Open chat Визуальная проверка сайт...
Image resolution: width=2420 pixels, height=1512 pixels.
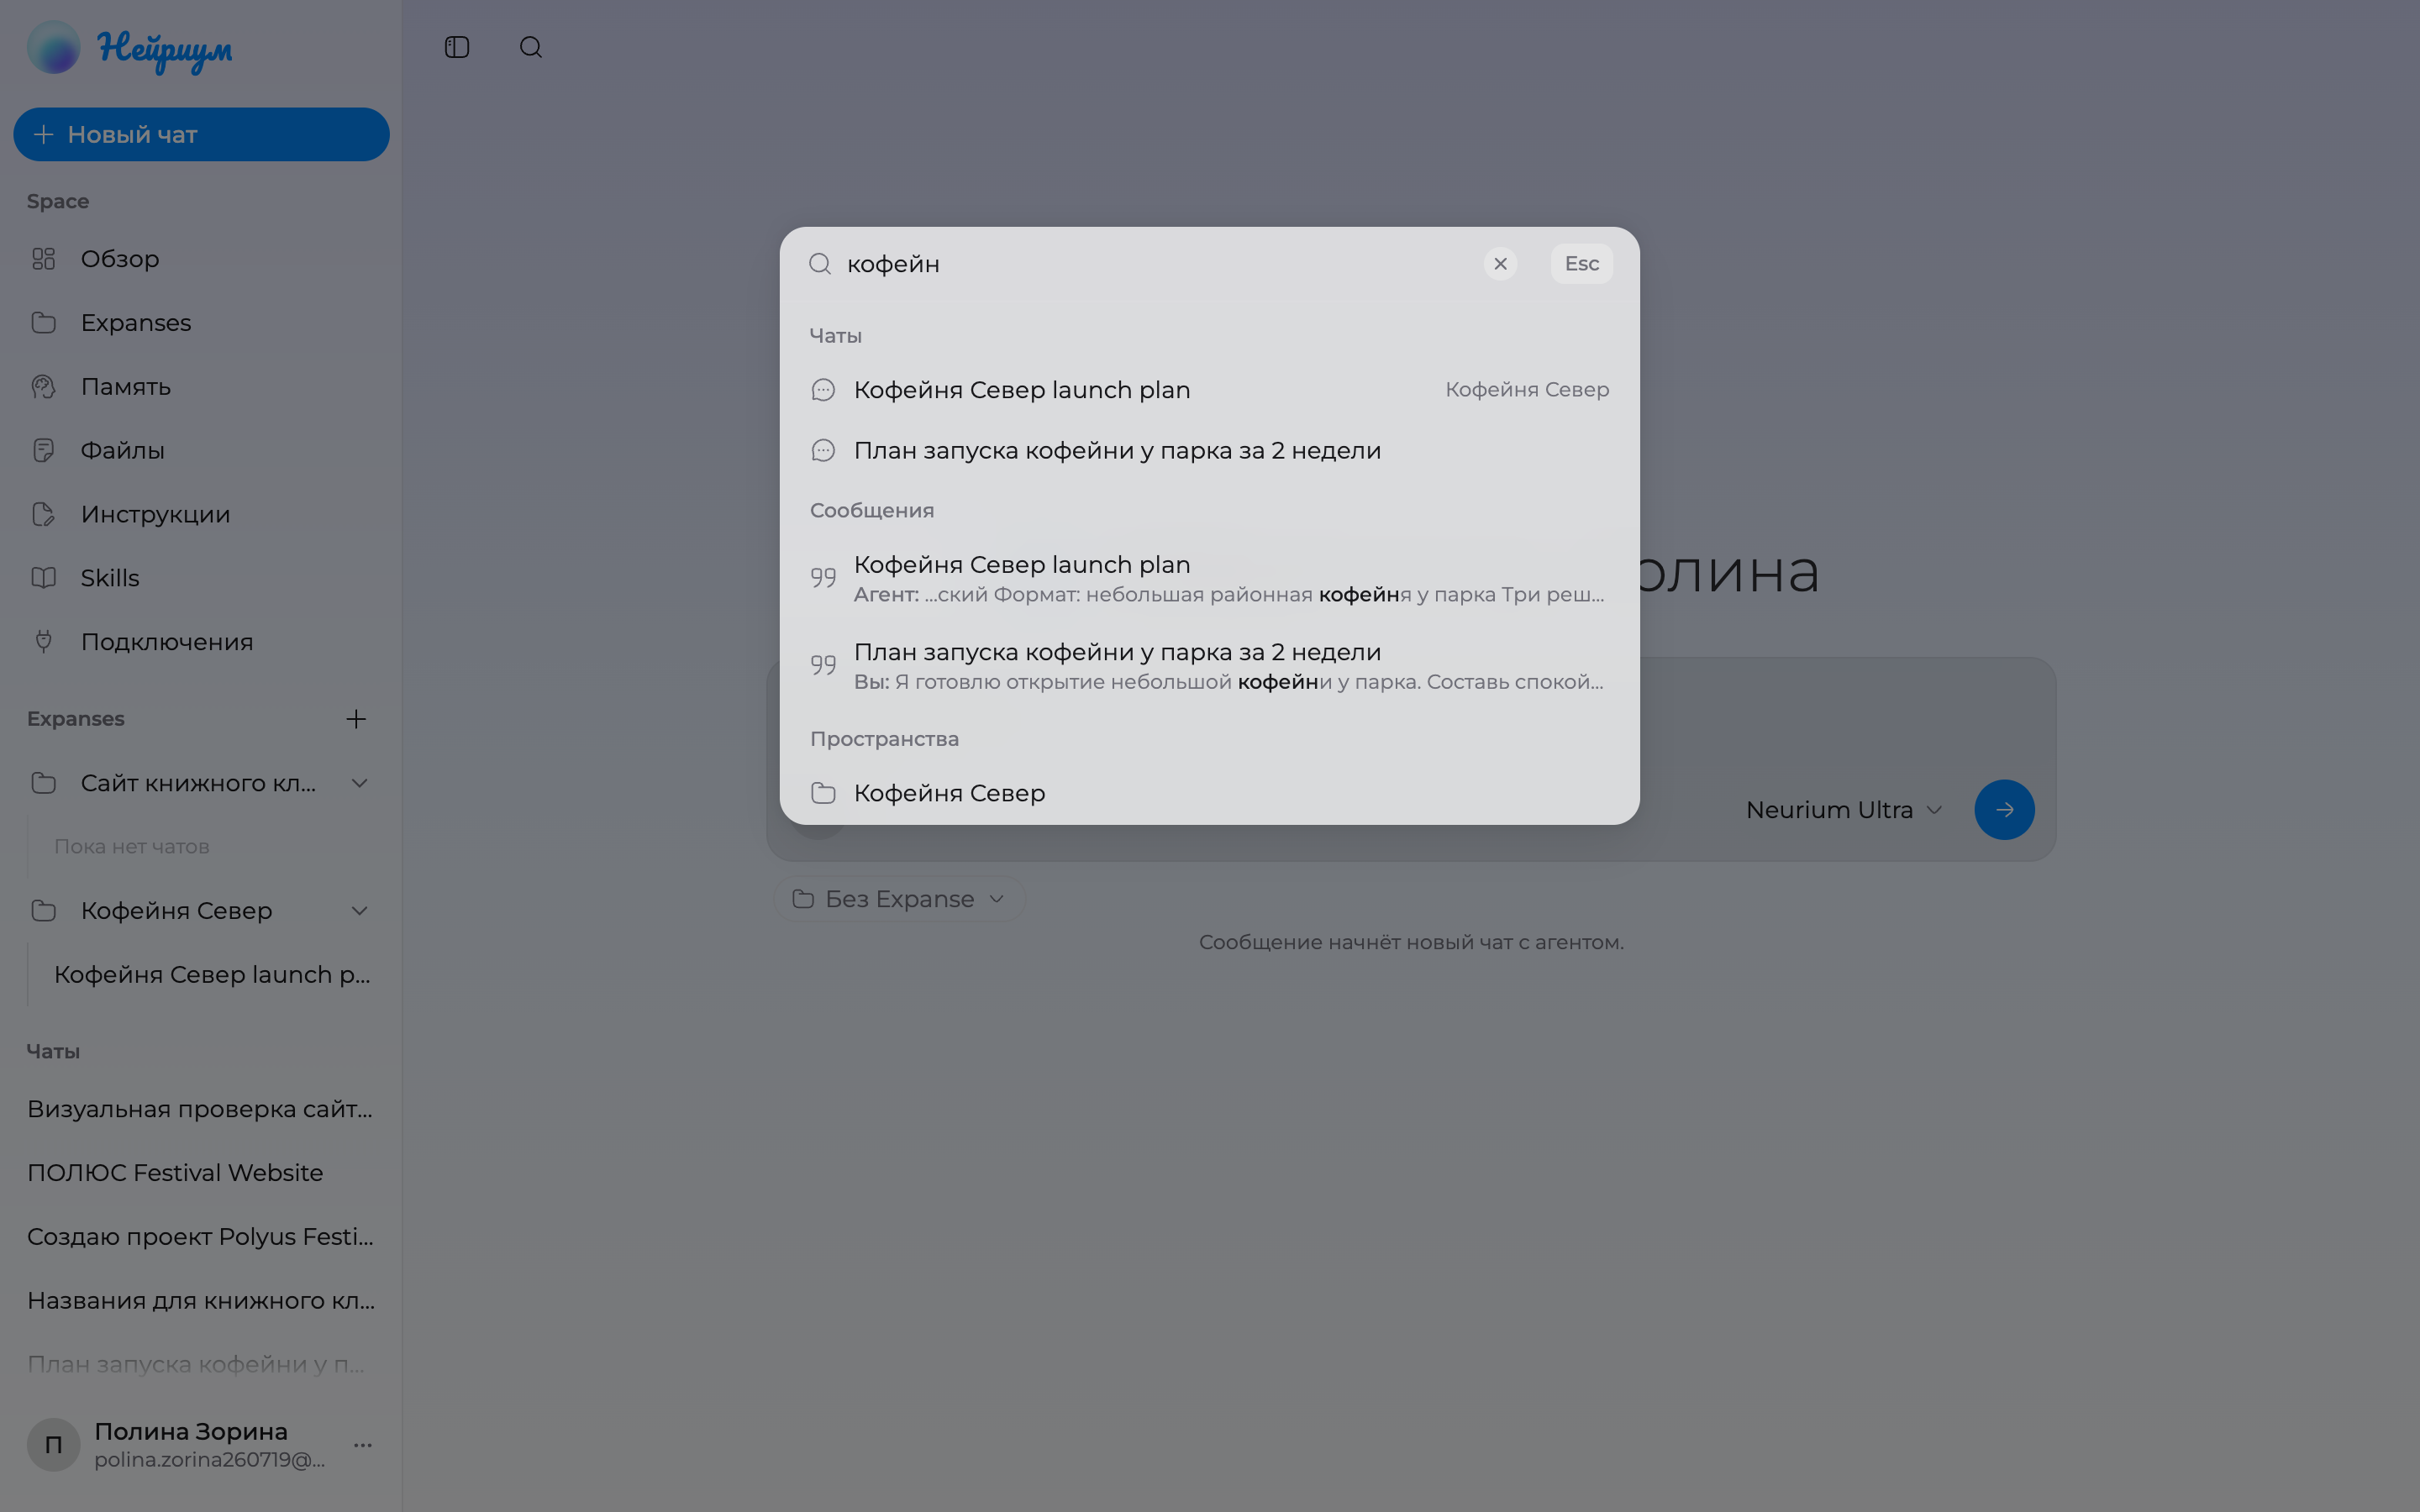[x=201, y=1109]
